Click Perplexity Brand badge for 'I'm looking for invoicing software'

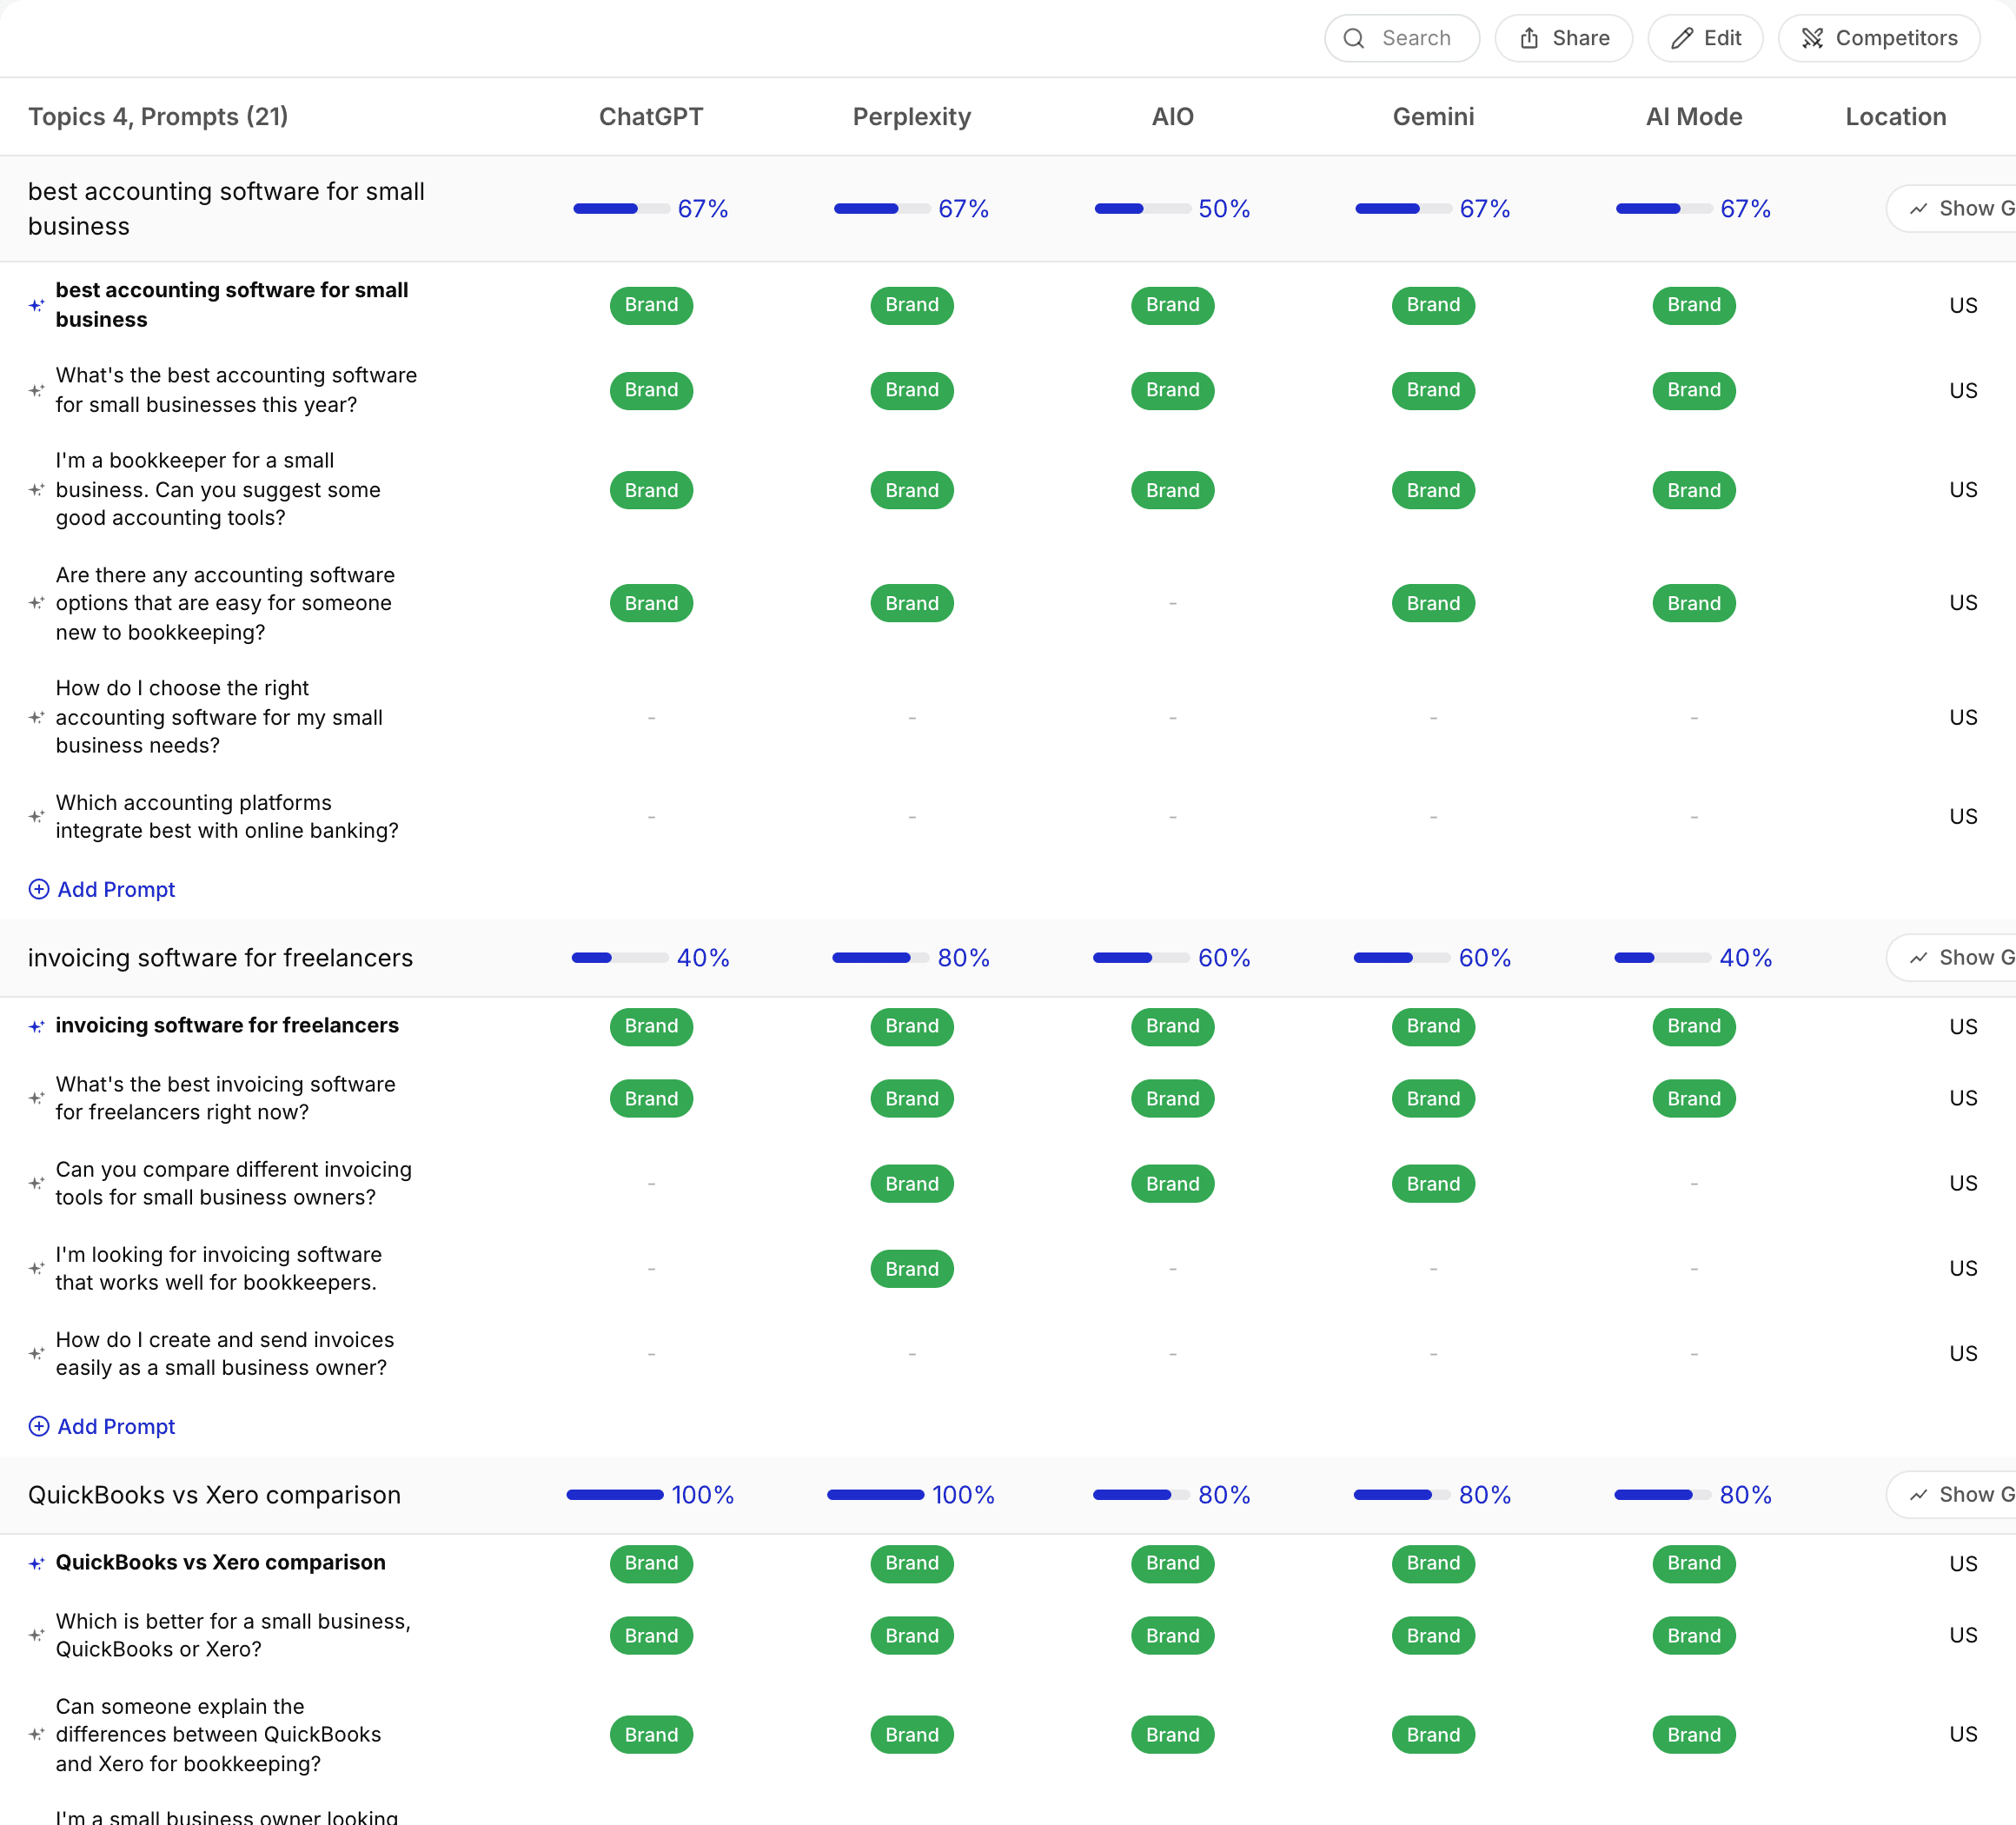(x=912, y=1268)
